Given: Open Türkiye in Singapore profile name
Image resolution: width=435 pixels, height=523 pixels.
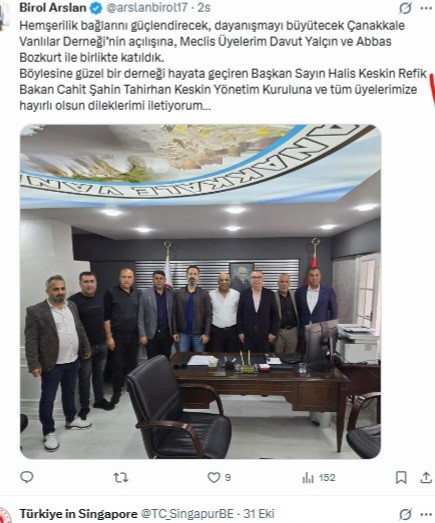Looking at the screenshot, I should click(78, 514).
